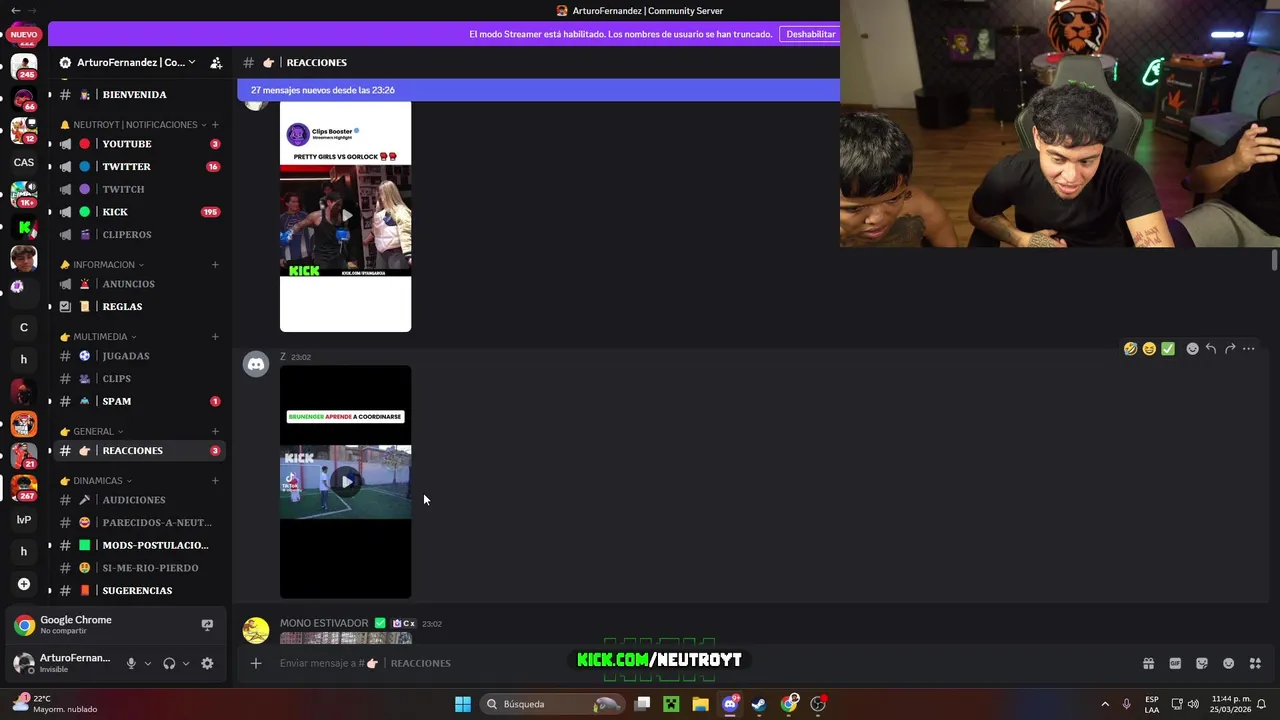Play the Pretty Girls vs Gorlock video
The height and width of the screenshot is (720, 1280).
tap(346, 215)
